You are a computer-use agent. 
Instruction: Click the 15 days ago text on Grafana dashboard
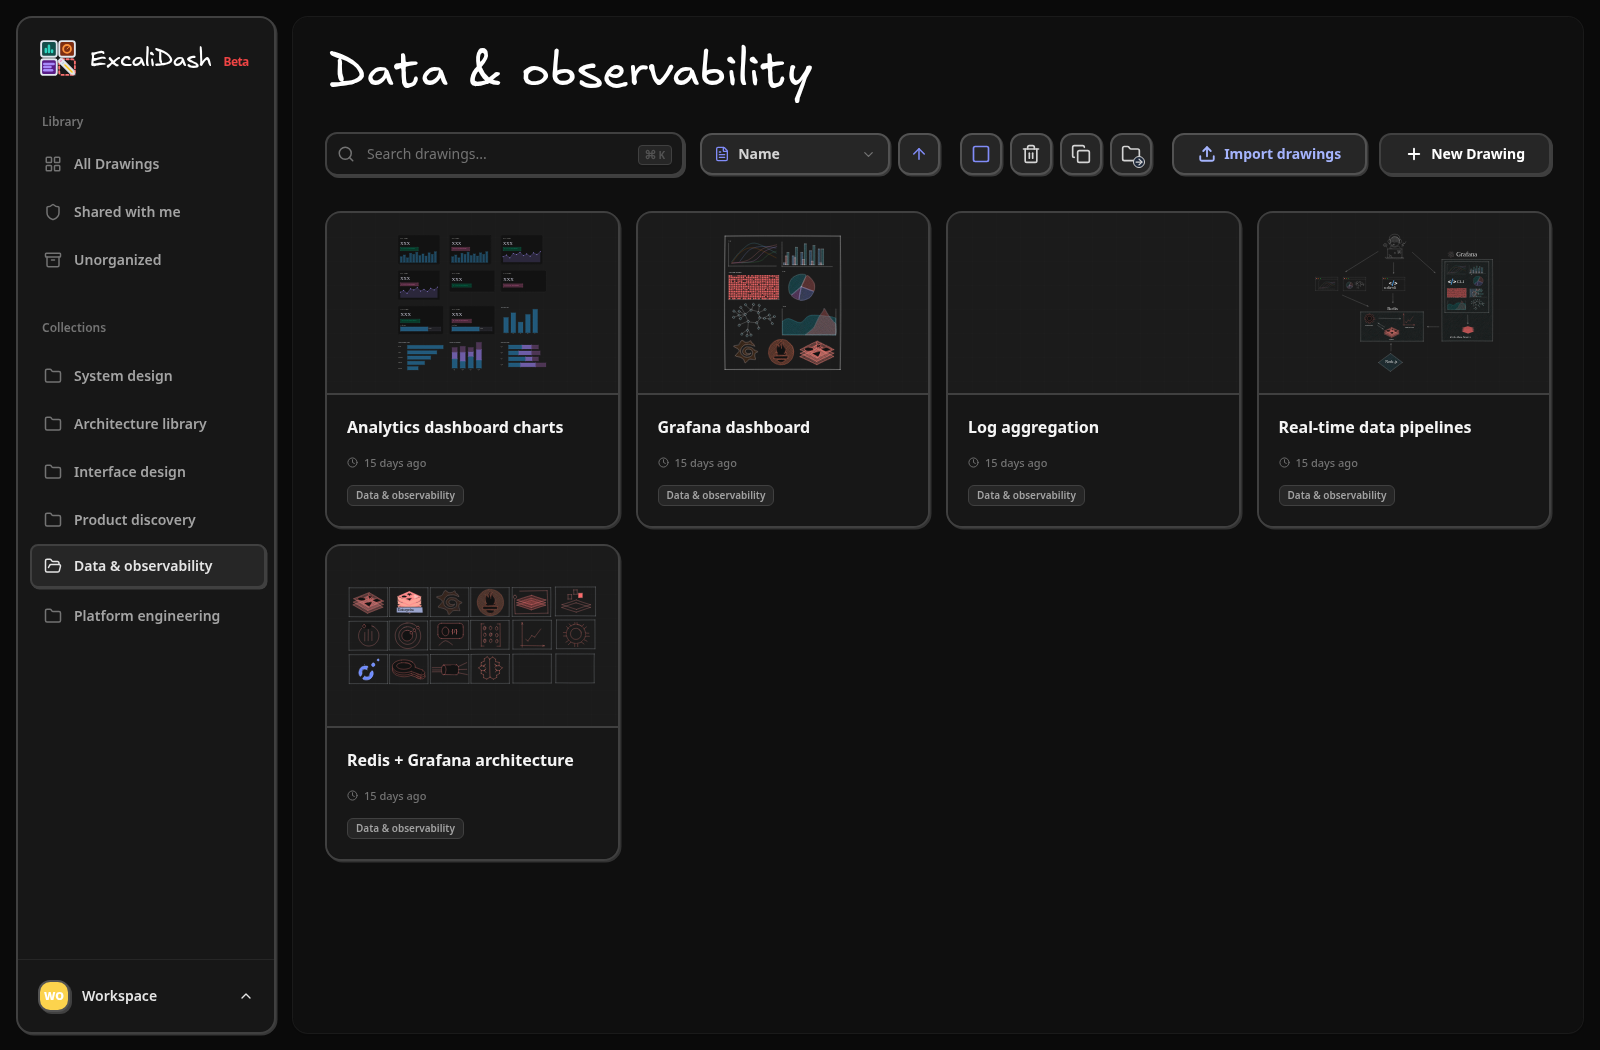click(705, 463)
